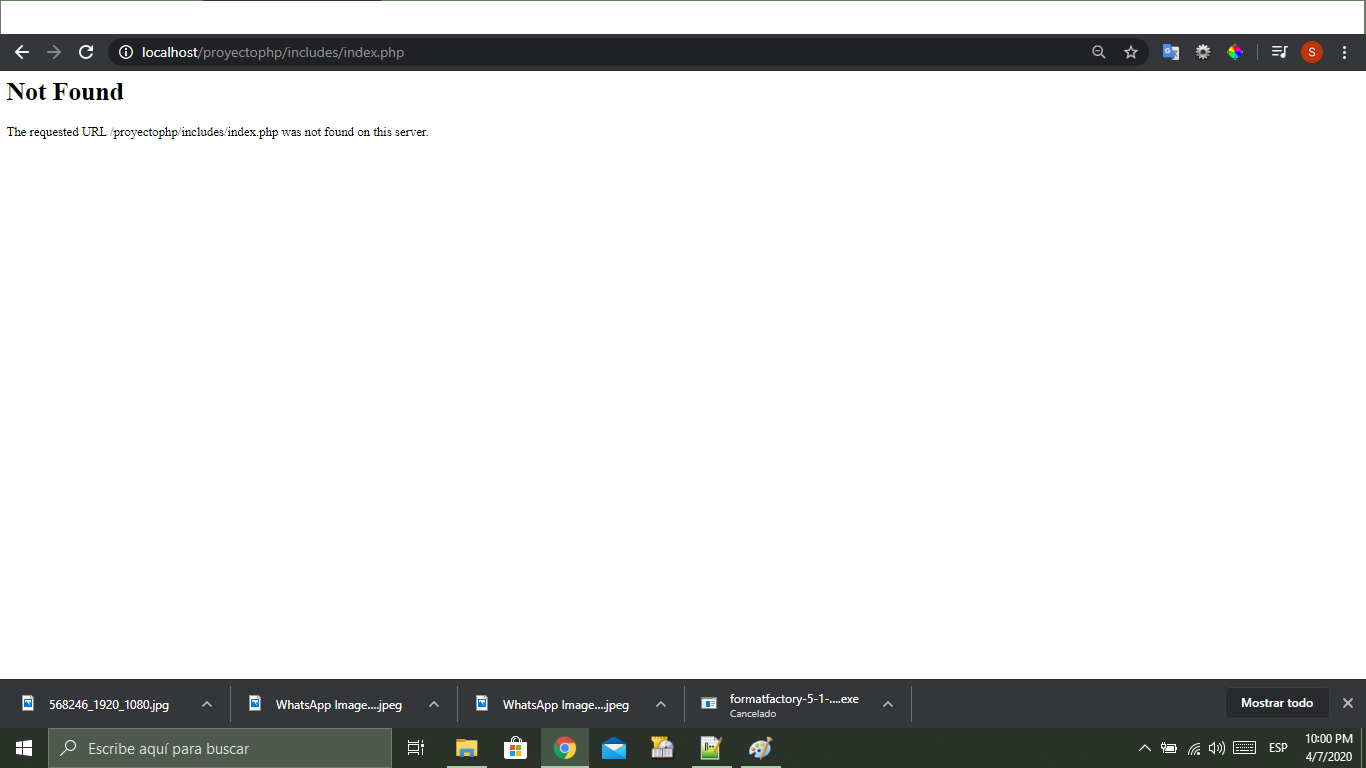This screenshot has width=1366, height=768.
Task: Open the first WhatsApp Image jpeg download
Action: (x=326, y=704)
